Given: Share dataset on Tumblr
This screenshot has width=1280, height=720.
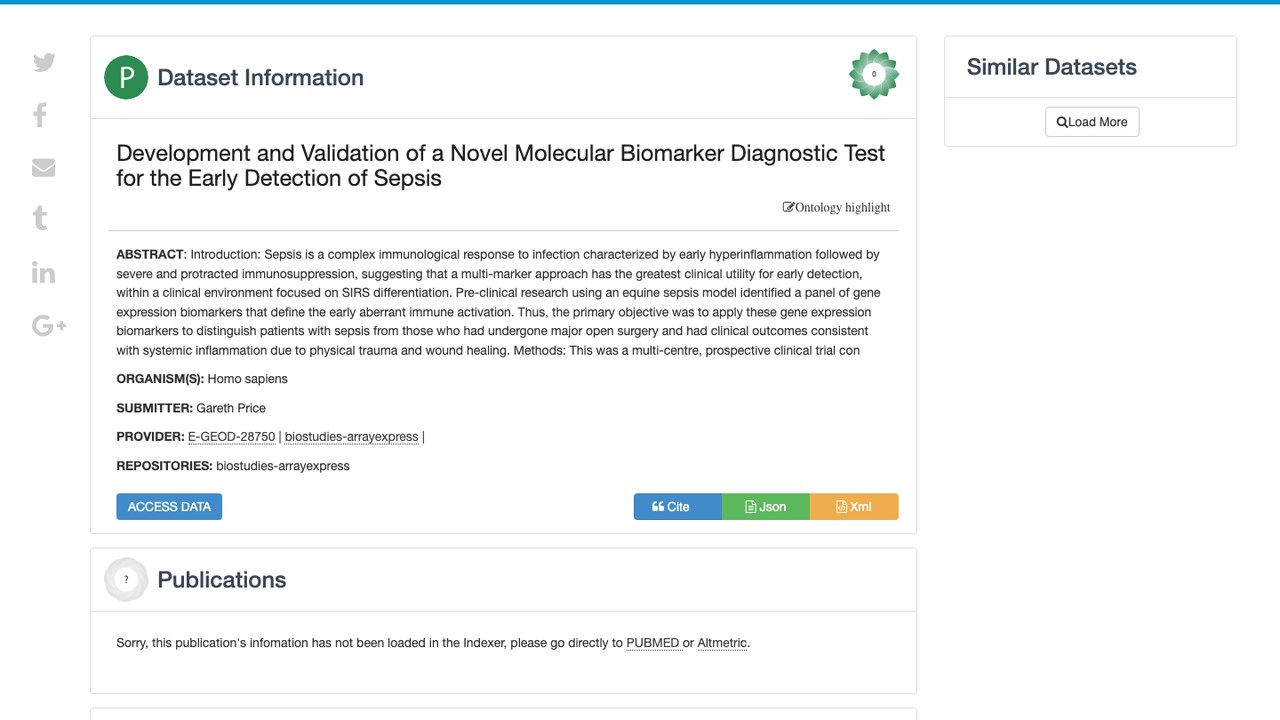Looking at the screenshot, I should [40, 218].
